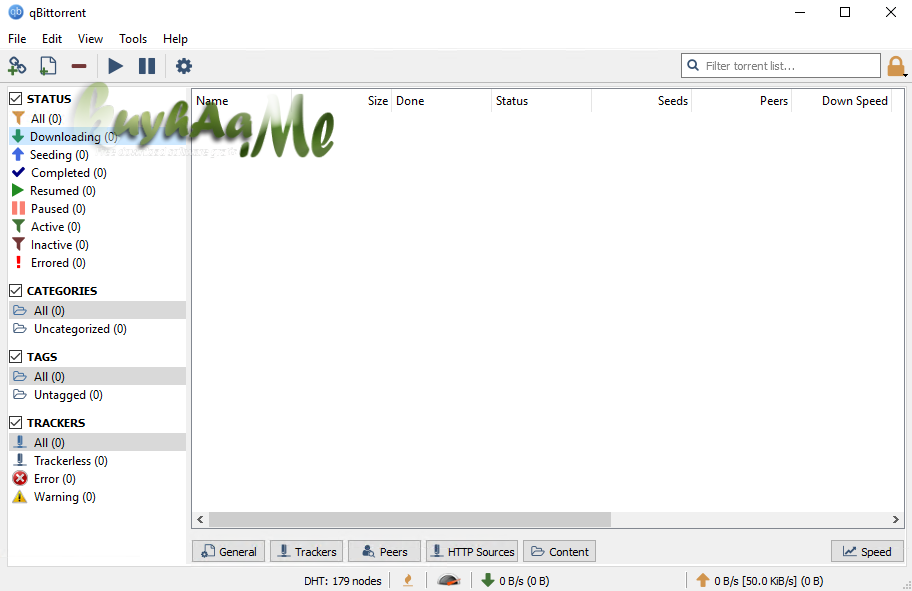Select the Completed (0) filter

98,173
